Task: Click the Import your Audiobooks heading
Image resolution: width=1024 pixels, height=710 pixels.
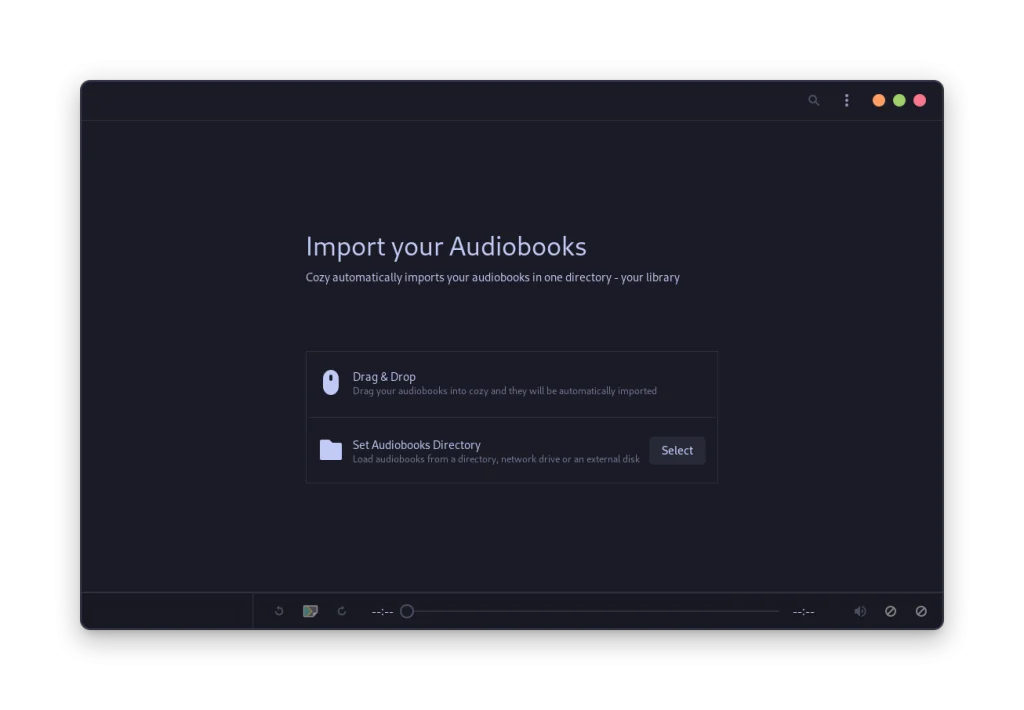Action: point(446,246)
